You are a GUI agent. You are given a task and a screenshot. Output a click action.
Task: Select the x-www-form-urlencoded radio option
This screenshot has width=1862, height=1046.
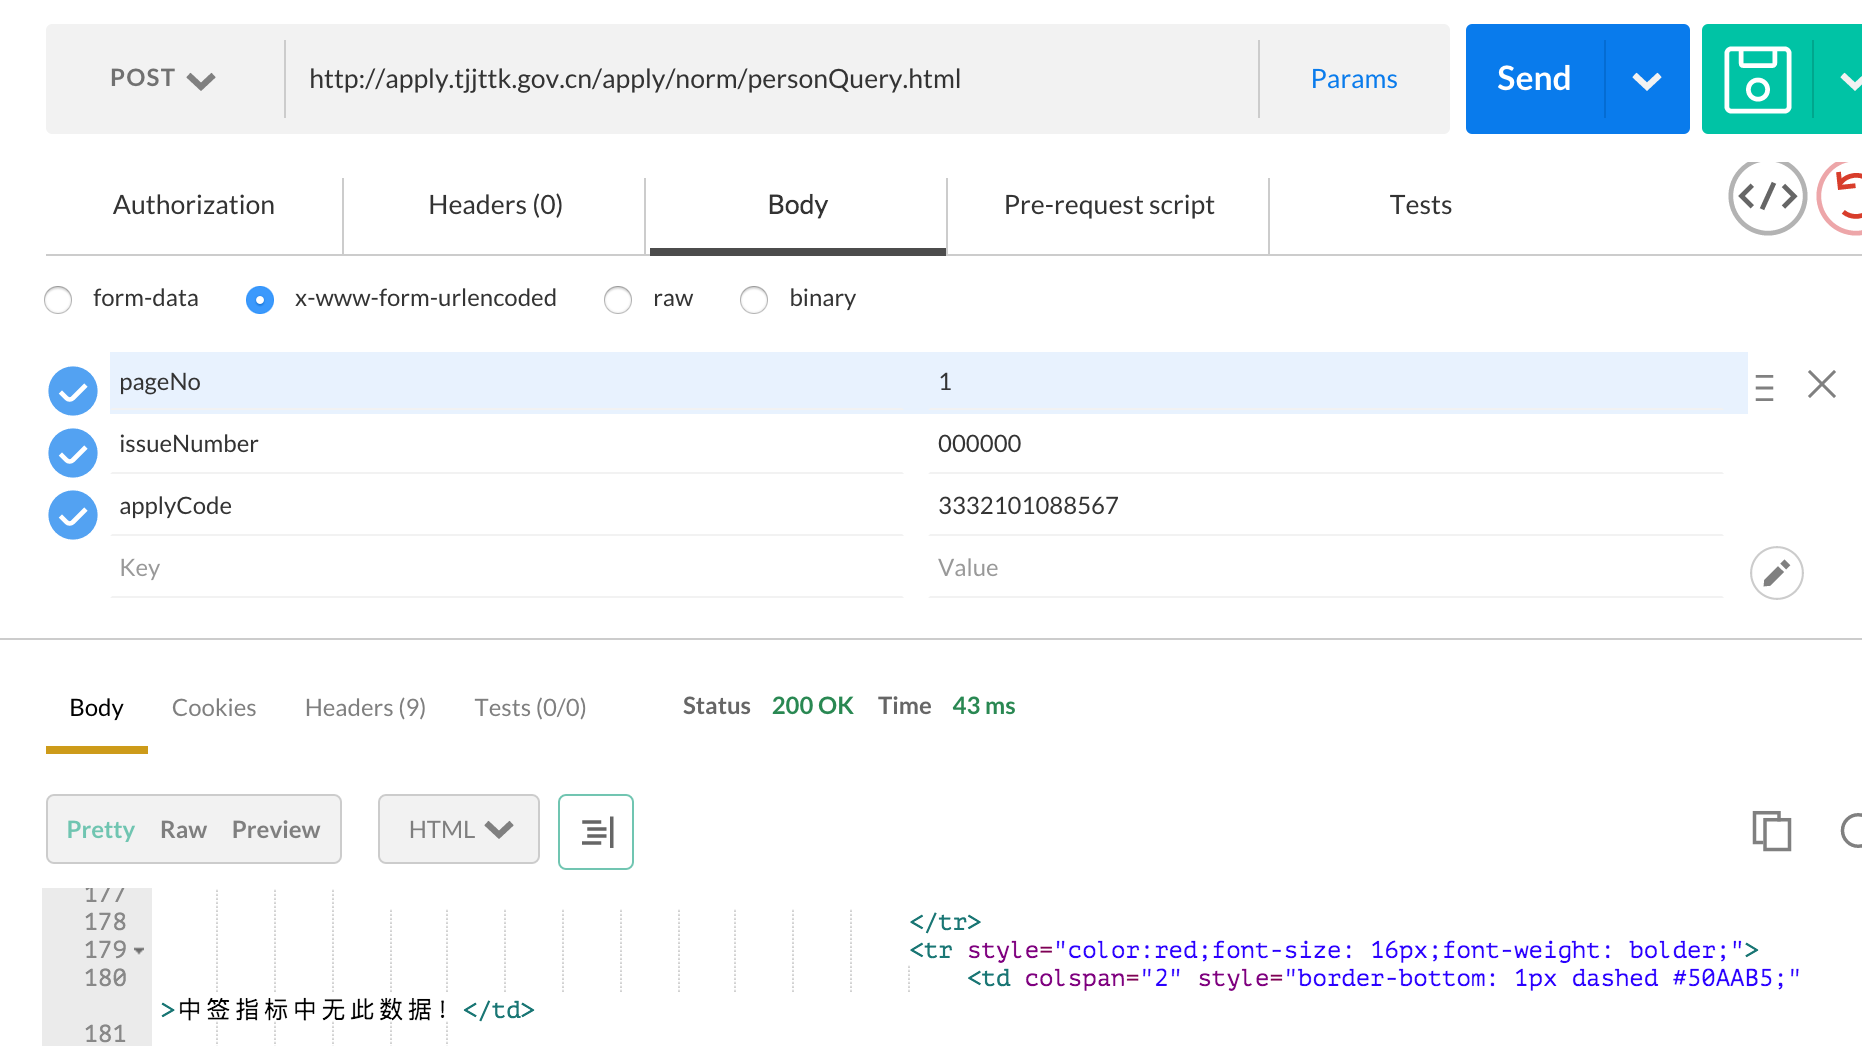click(260, 299)
